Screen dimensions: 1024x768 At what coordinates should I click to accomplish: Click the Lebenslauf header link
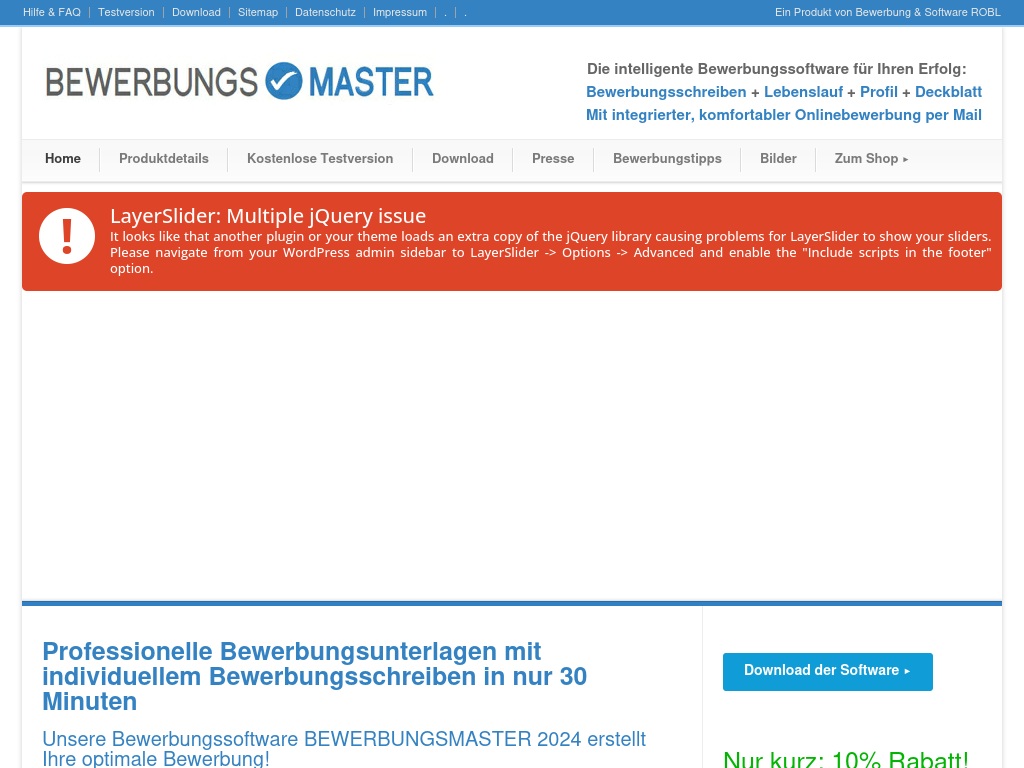(803, 92)
